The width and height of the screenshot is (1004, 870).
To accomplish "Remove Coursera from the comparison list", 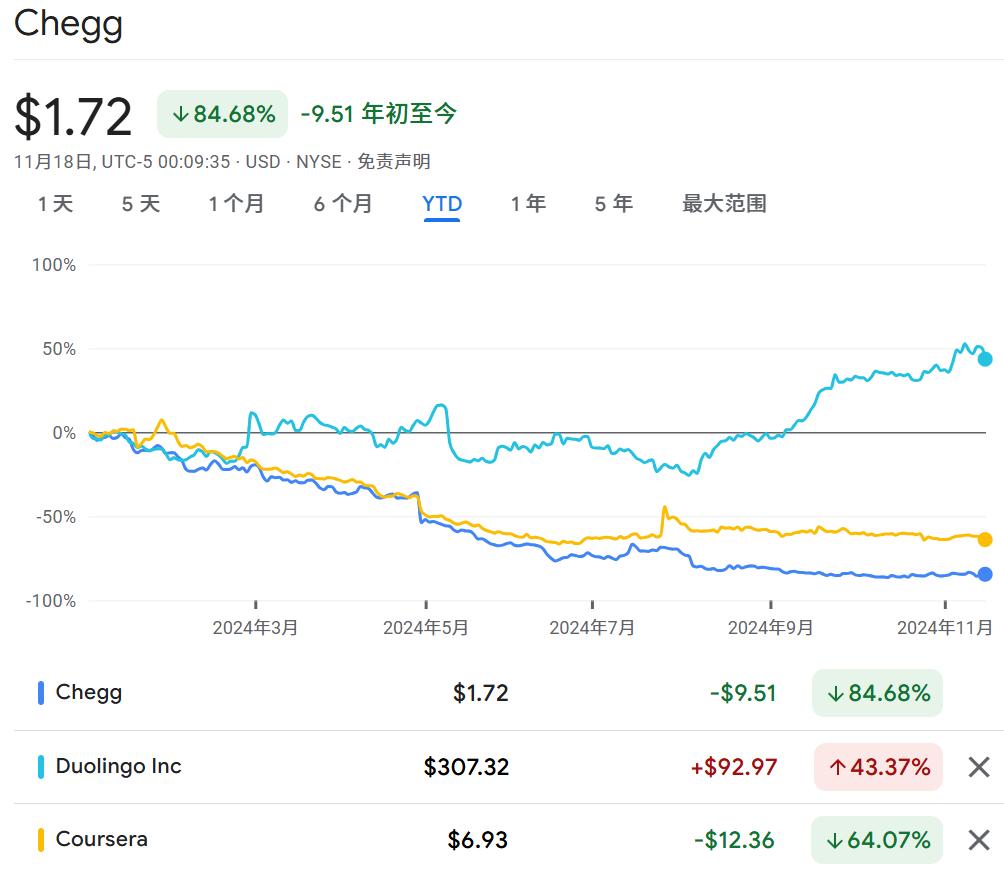I will coord(978,840).
